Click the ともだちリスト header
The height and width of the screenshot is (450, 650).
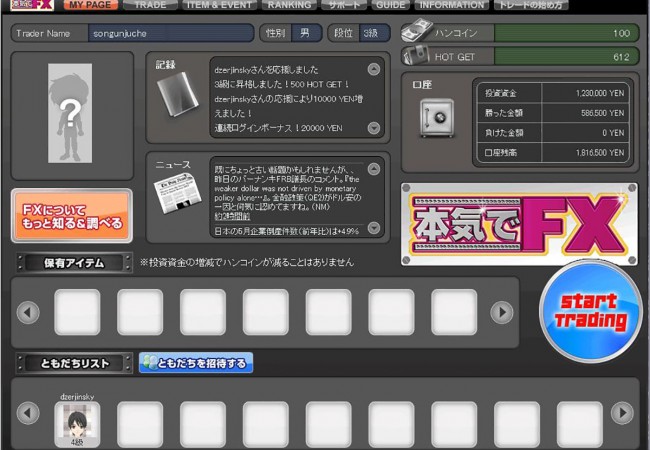[x=74, y=363]
